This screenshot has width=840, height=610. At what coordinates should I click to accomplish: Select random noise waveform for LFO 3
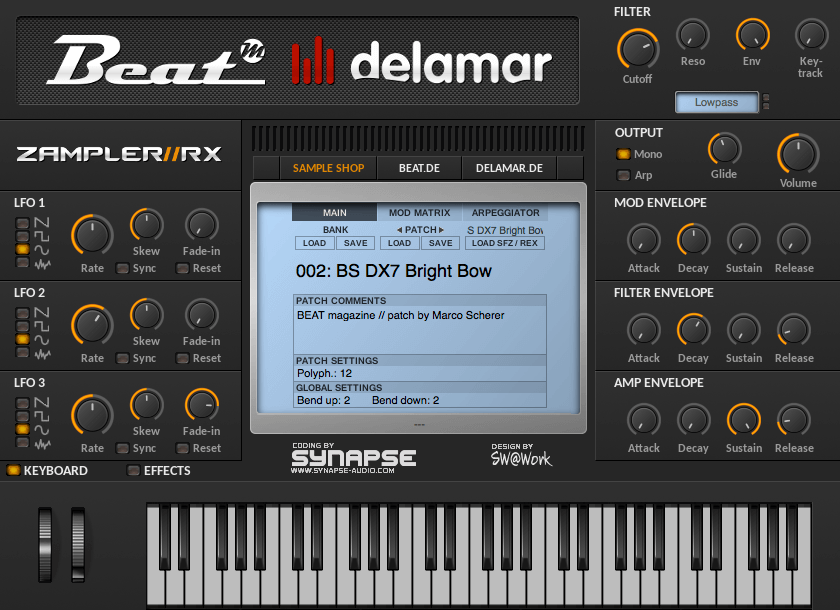tap(22, 442)
